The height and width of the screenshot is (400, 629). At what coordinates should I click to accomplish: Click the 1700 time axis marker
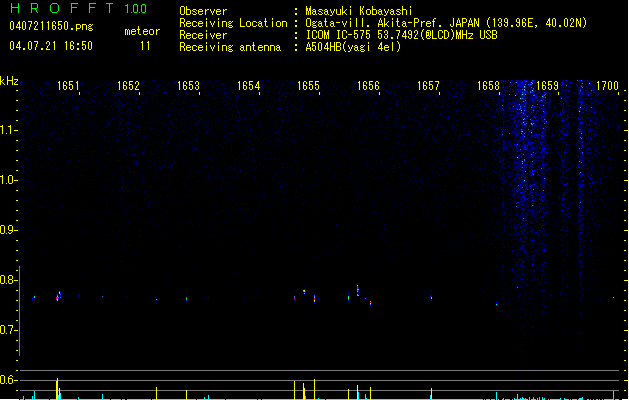pos(607,86)
